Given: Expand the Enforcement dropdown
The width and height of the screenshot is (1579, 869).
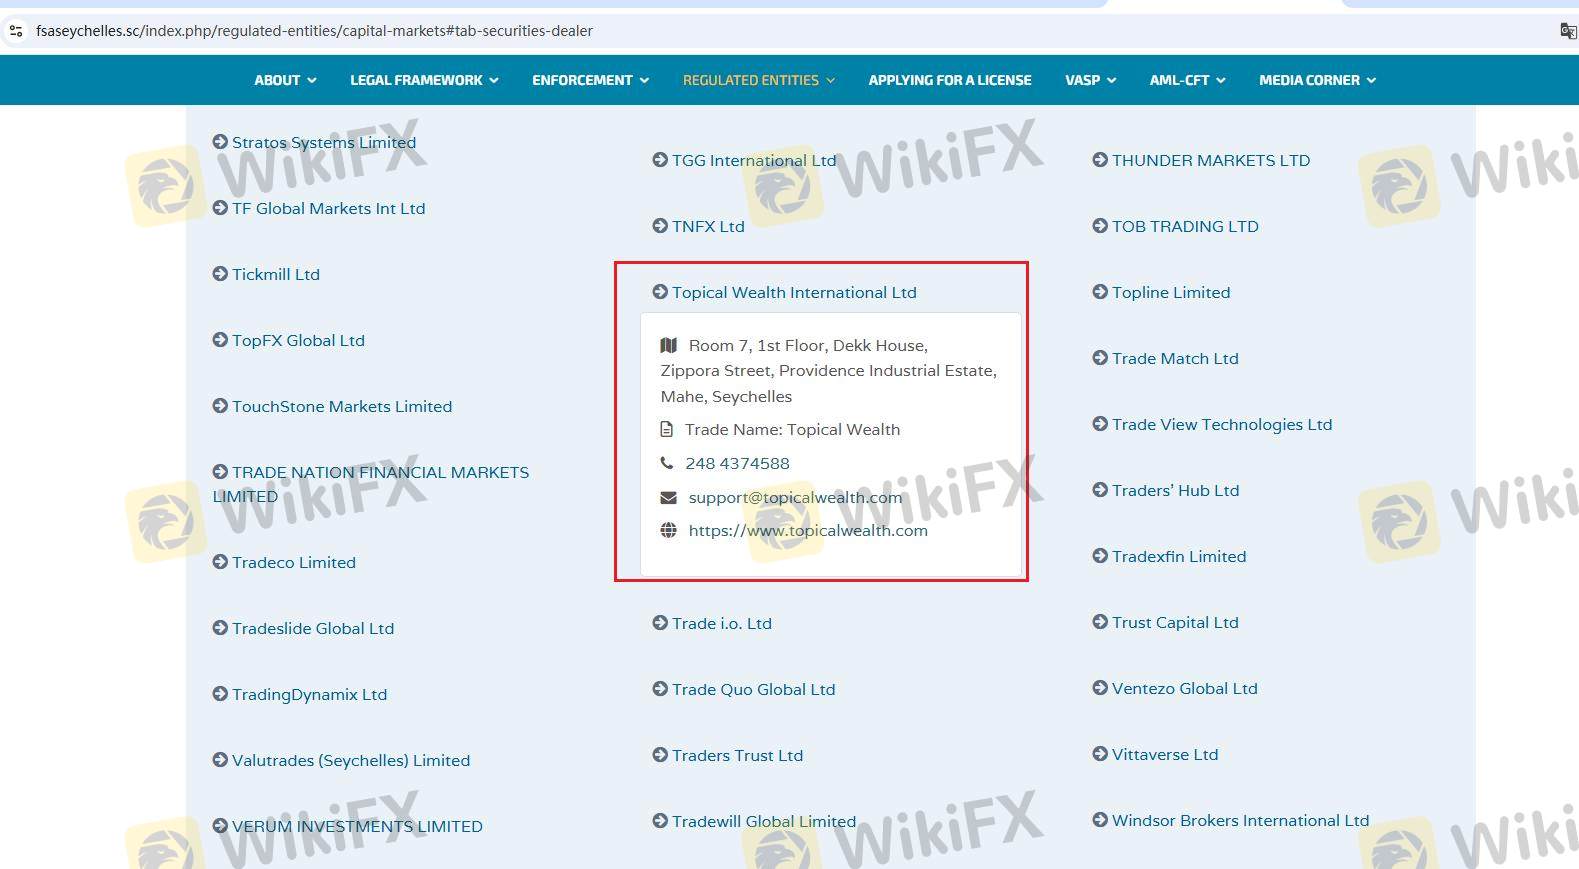Looking at the screenshot, I should (590, 80).
